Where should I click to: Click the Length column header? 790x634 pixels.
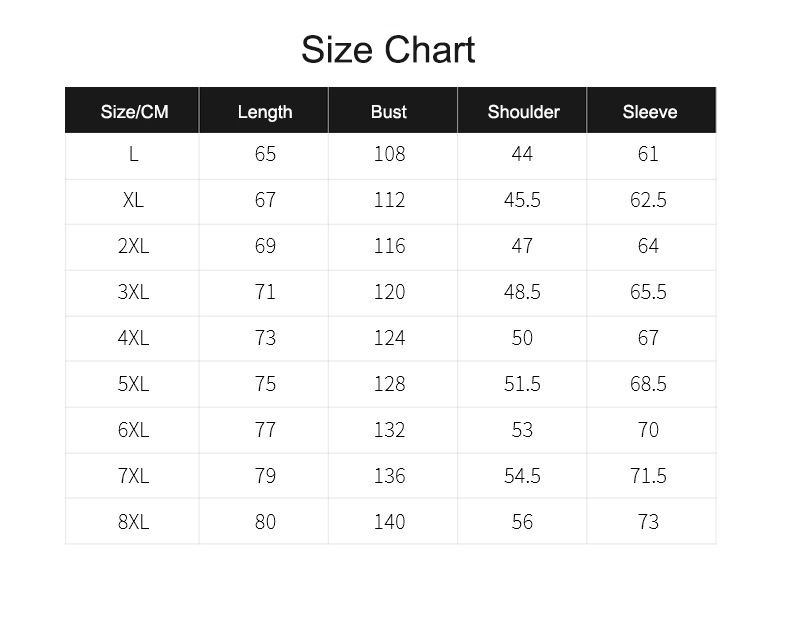[265, 112]
